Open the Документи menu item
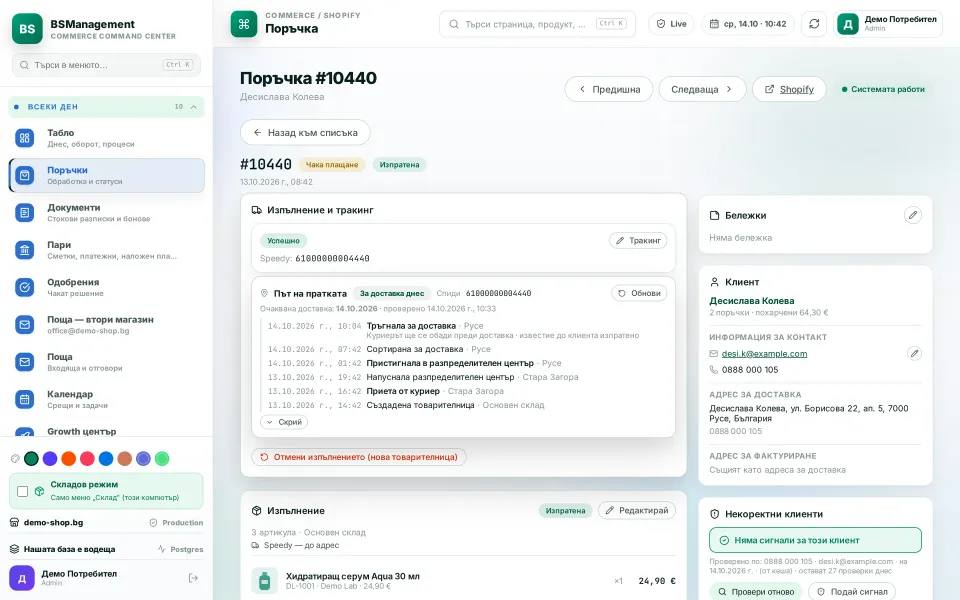Viewport: 960px width, 600px height. coord(107,212)
